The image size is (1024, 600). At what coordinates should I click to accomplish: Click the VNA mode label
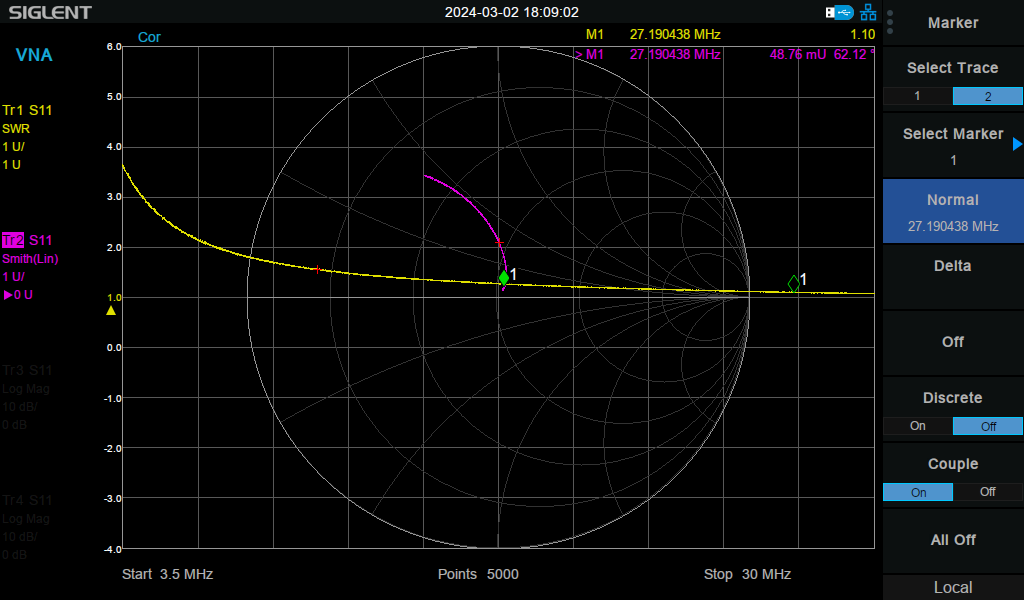(x=34, y=55)
